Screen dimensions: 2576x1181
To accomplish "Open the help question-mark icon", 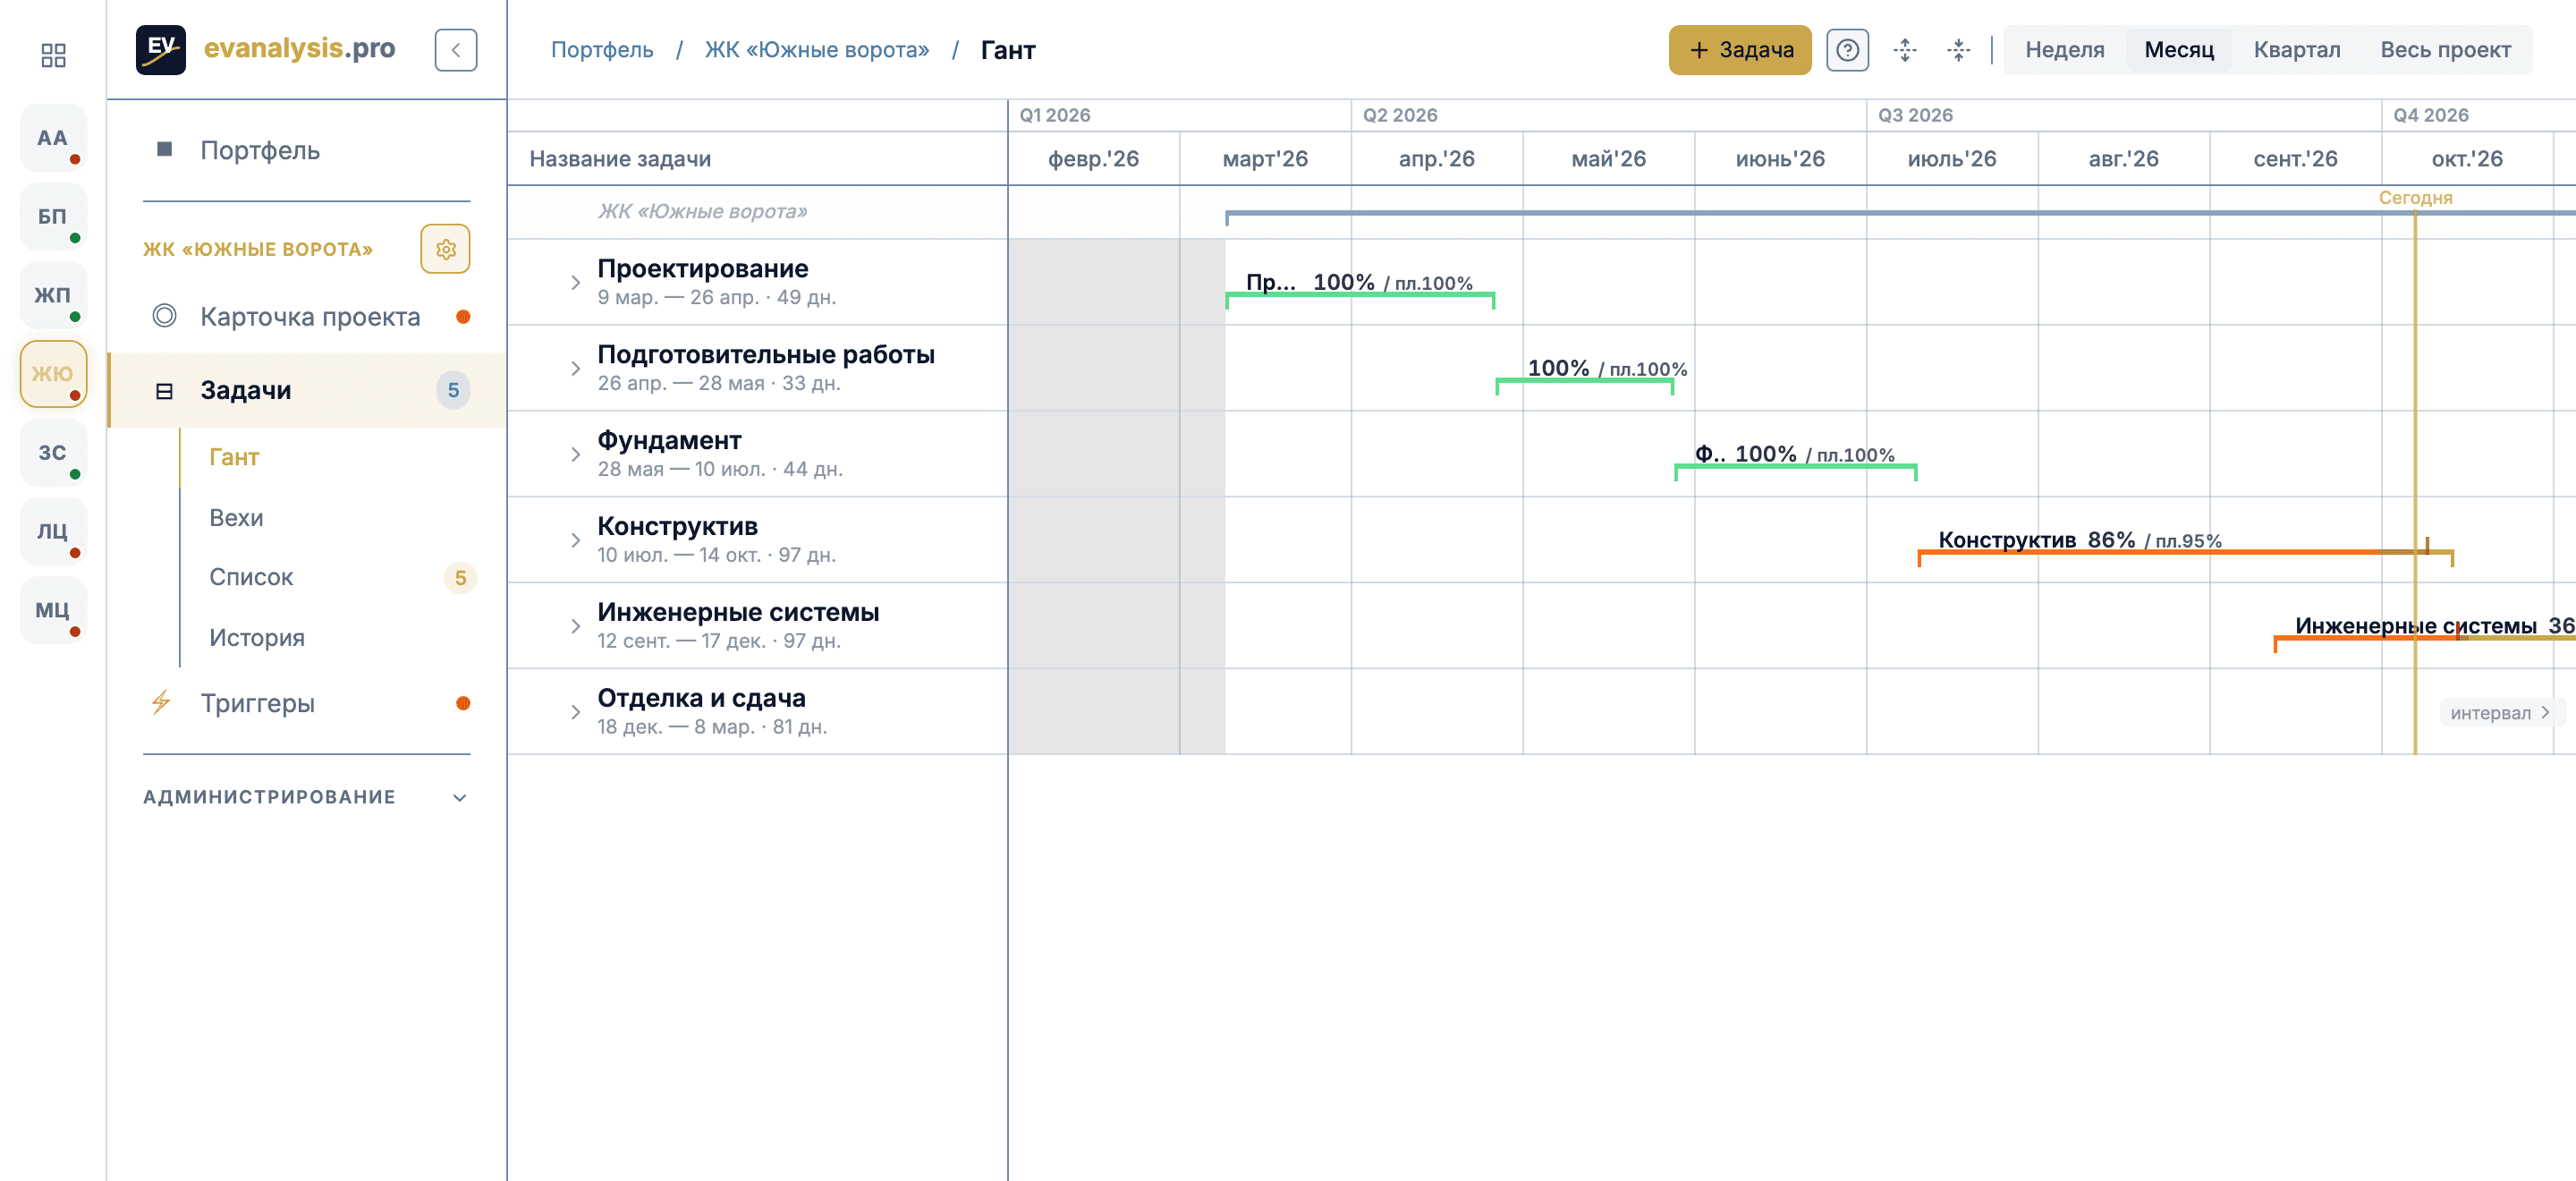I will tap(1847, 50).
